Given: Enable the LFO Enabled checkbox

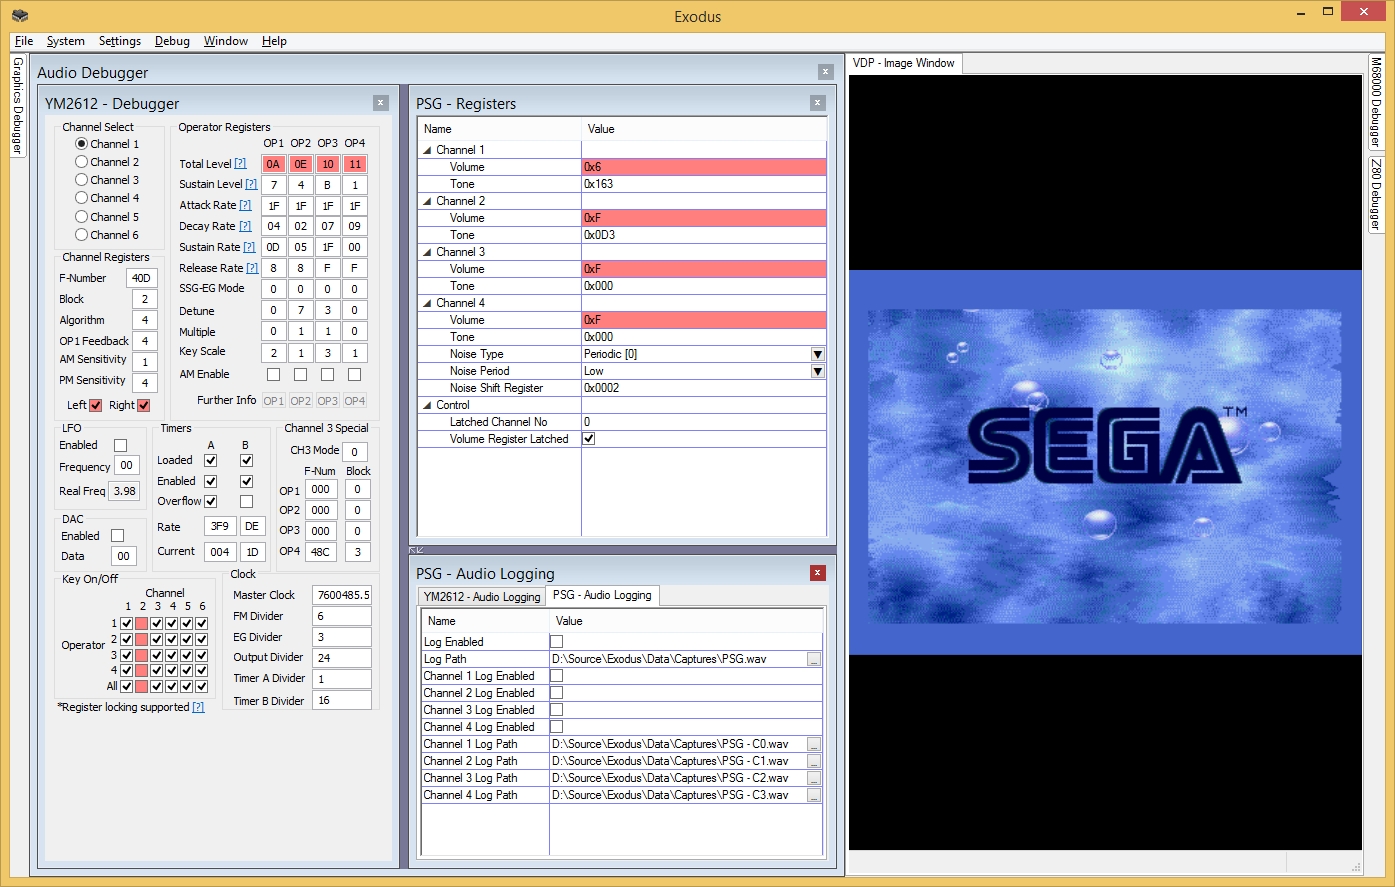Looking at the screenshot, I should [x=120, y=445].
